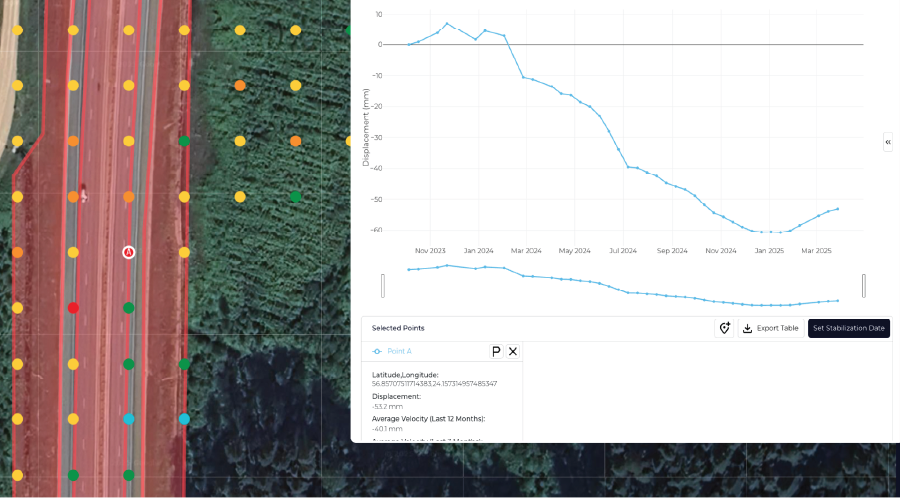The height and width of the screenshot is (498, 900).
Task: Click the P button for Point A
Action: click(x=496, y=351)
